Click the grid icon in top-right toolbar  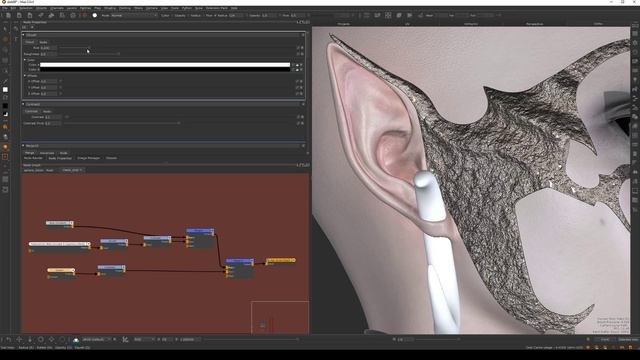pyautogui.click(x=388, y=16)
